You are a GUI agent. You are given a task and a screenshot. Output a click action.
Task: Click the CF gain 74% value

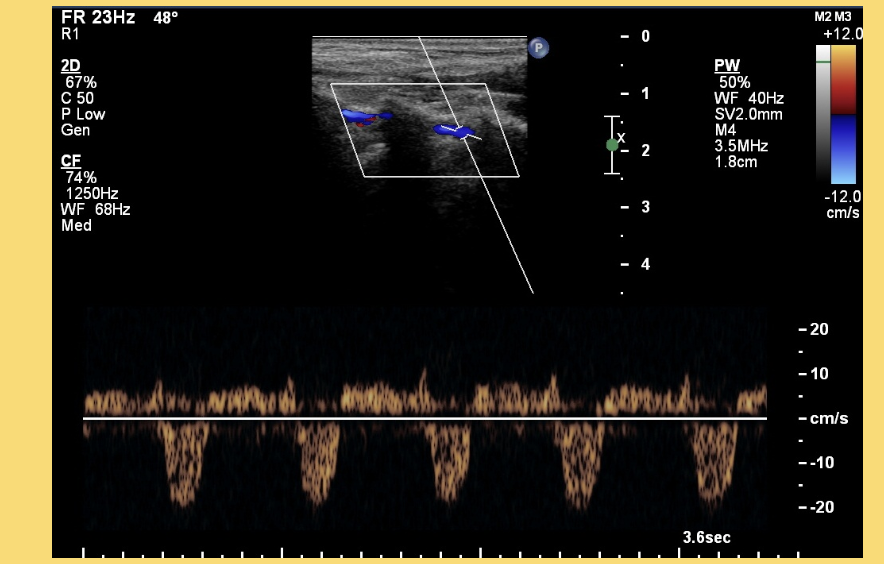point(81,177)
